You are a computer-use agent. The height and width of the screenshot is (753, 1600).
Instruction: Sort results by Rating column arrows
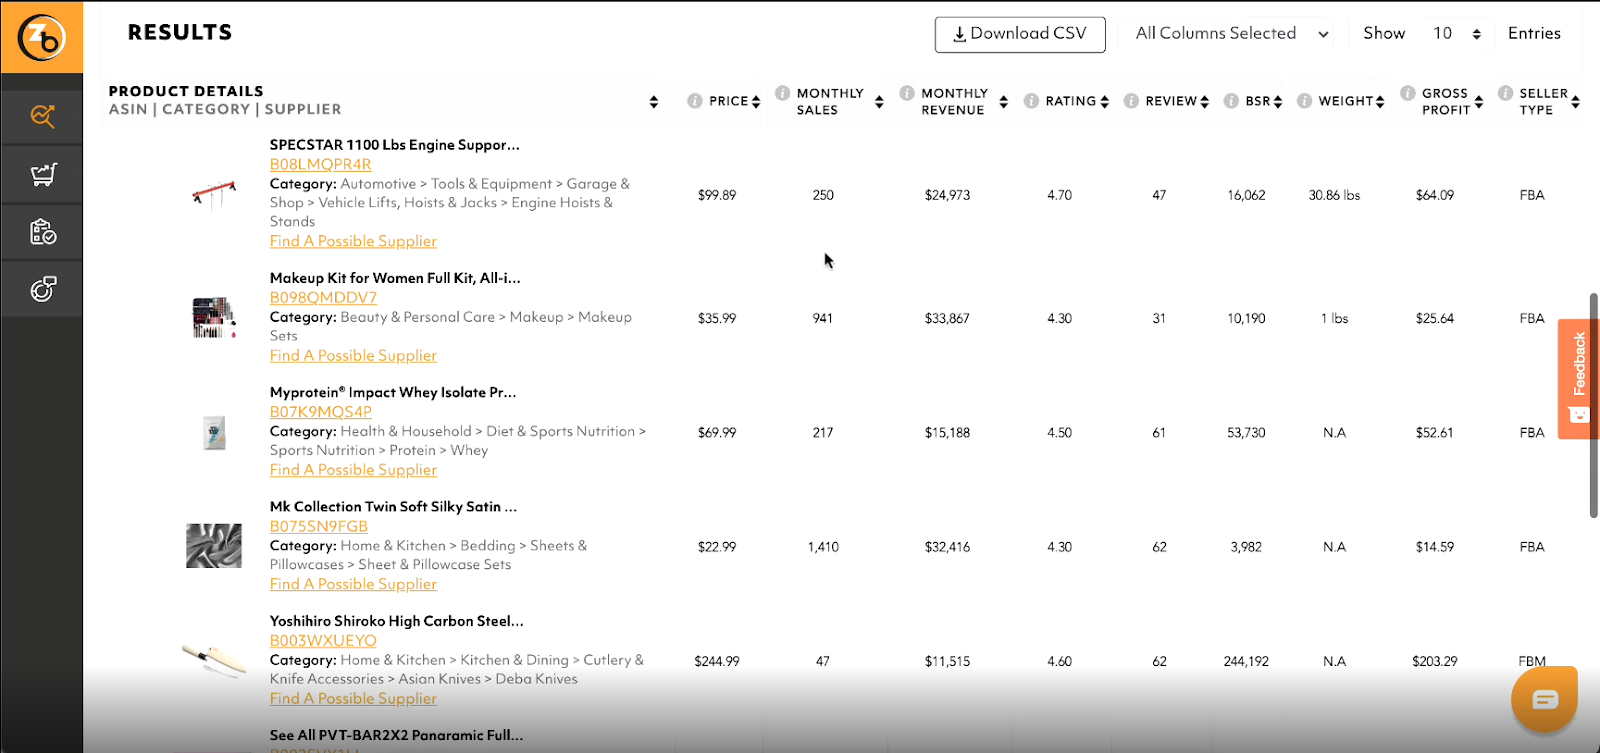1104,102
